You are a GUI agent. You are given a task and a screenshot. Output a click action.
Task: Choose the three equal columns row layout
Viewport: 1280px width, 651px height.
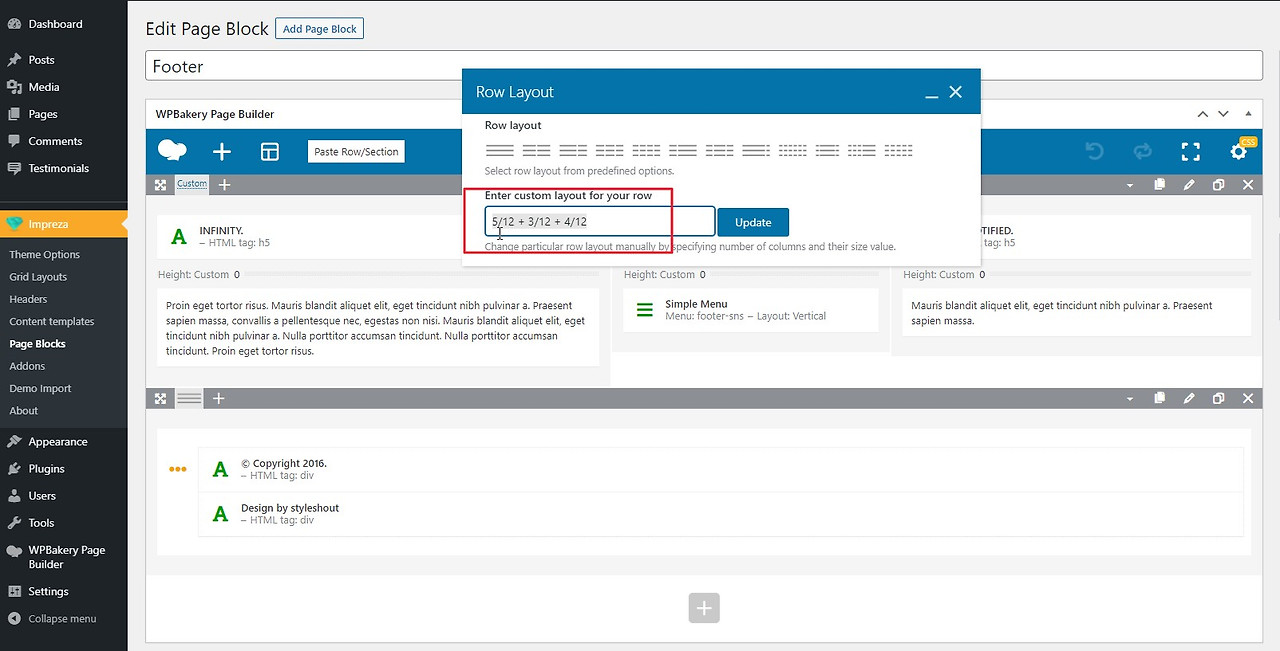coord(610,151)
